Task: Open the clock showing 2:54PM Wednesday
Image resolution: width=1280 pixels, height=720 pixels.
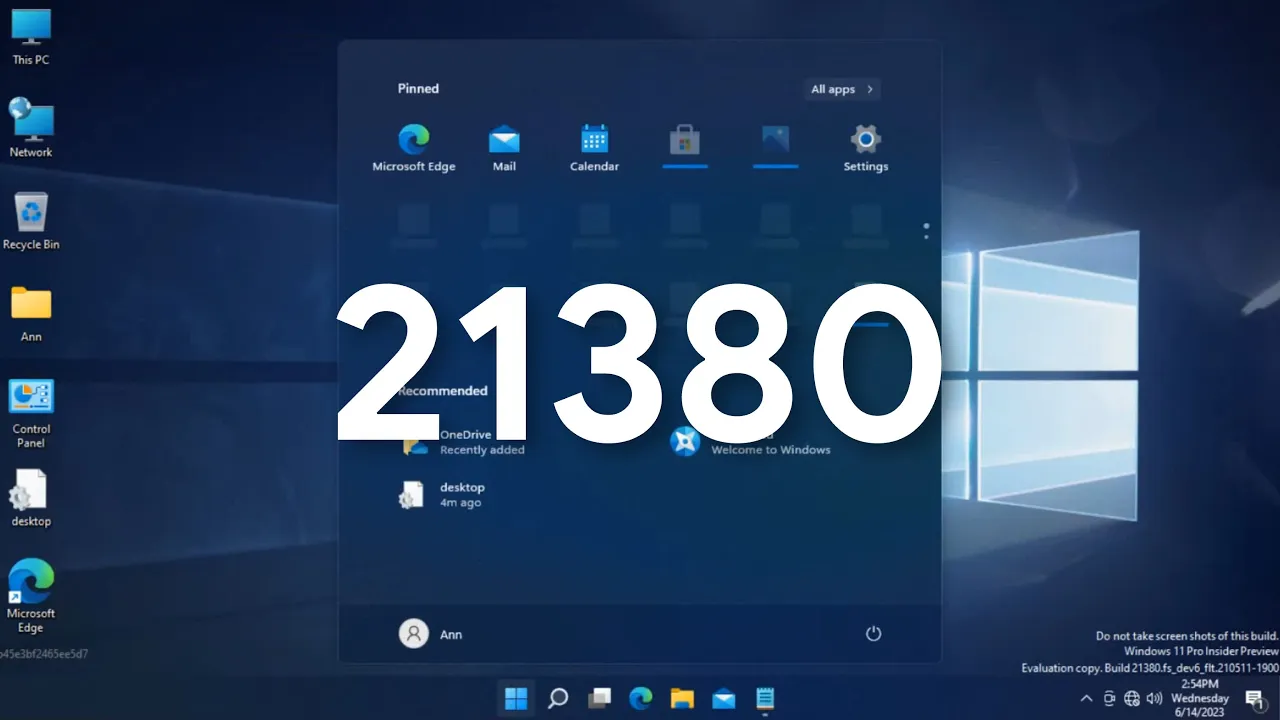Action: coord(1199,698)
